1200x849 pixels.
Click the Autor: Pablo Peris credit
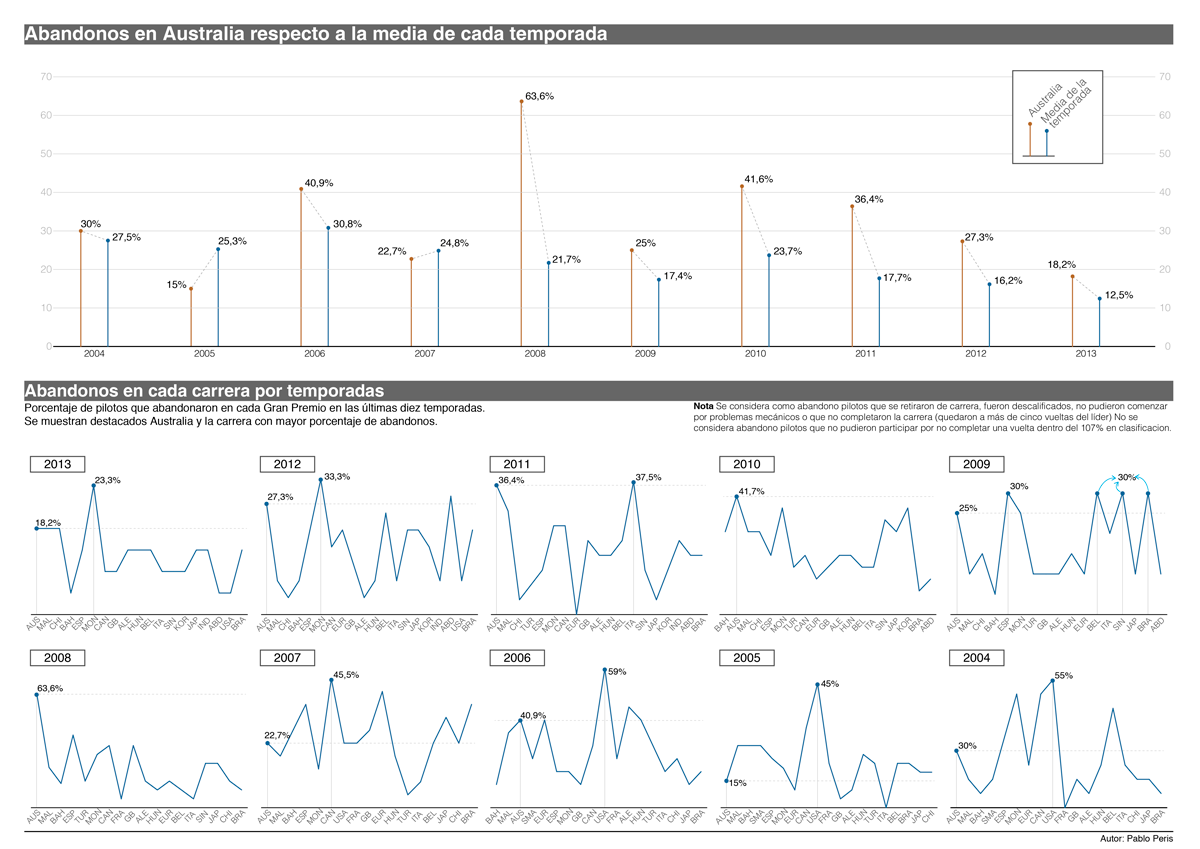(1138, 839)
